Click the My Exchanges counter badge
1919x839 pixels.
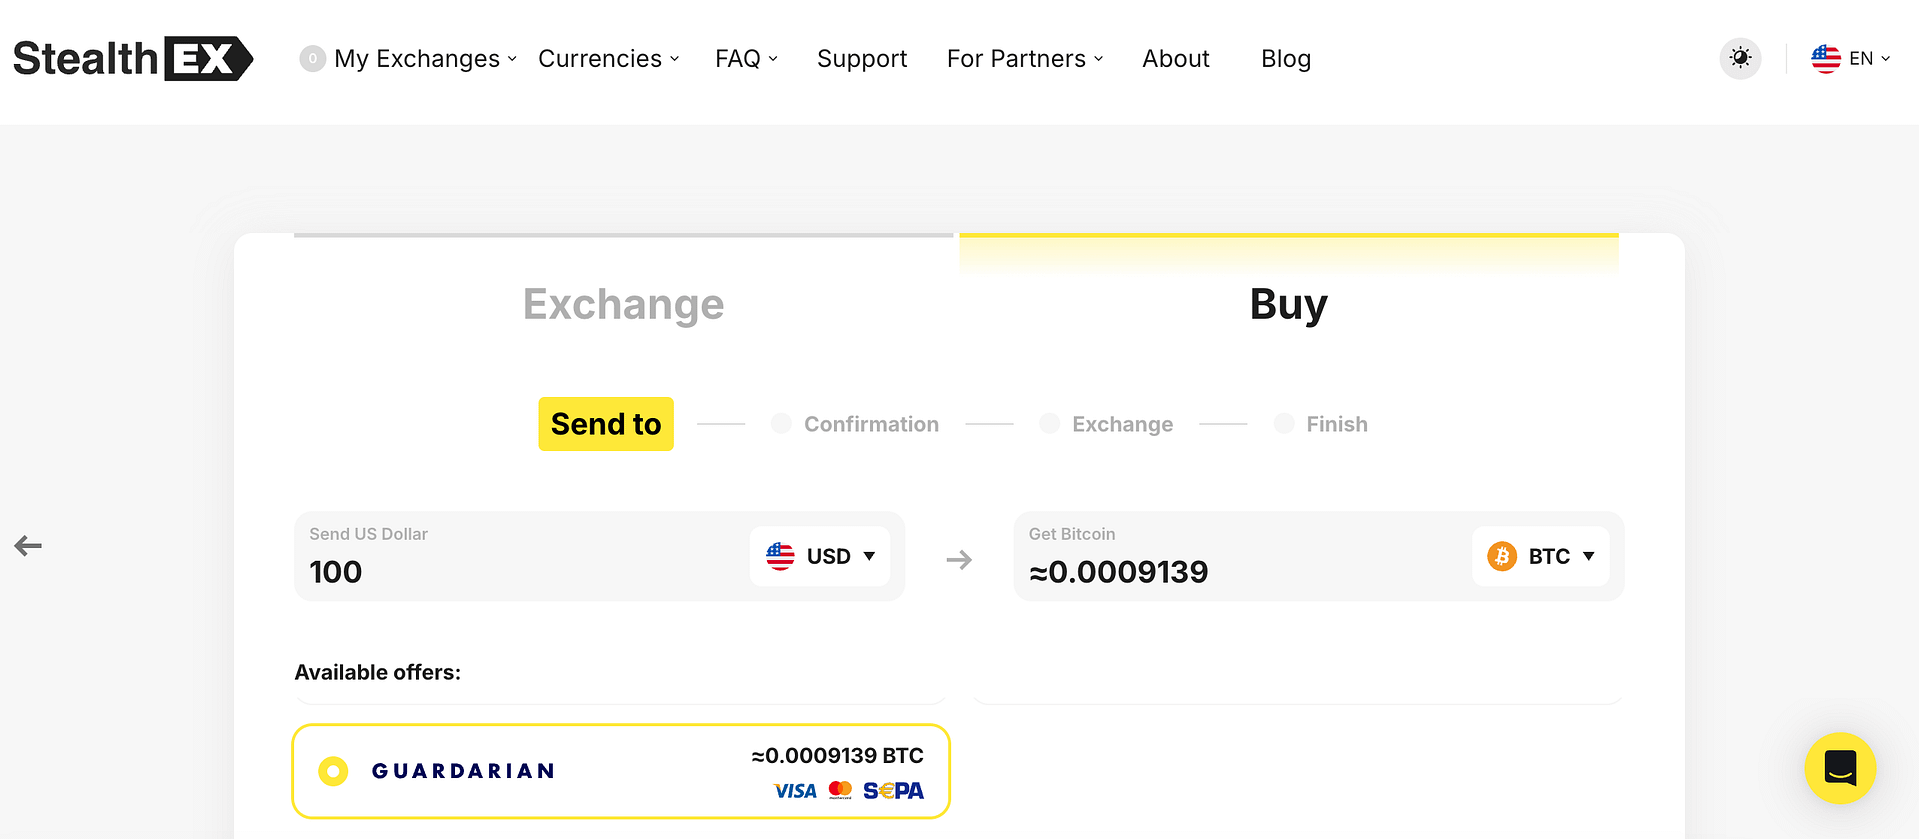(312, 59)
